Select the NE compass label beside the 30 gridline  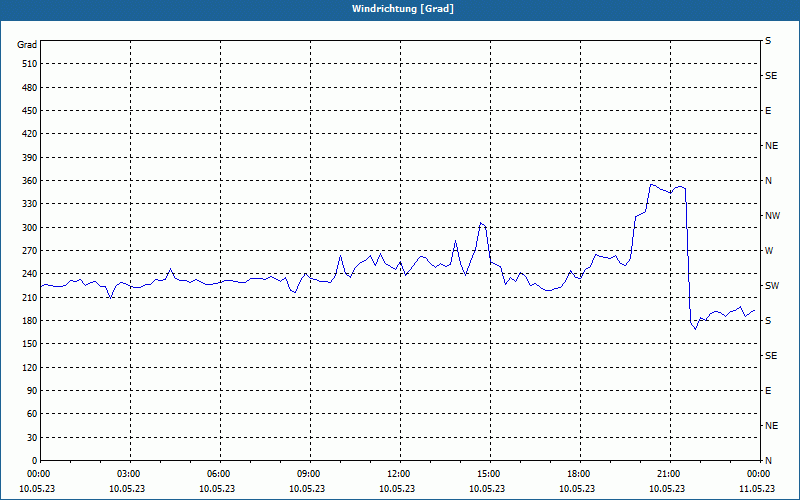771,426
